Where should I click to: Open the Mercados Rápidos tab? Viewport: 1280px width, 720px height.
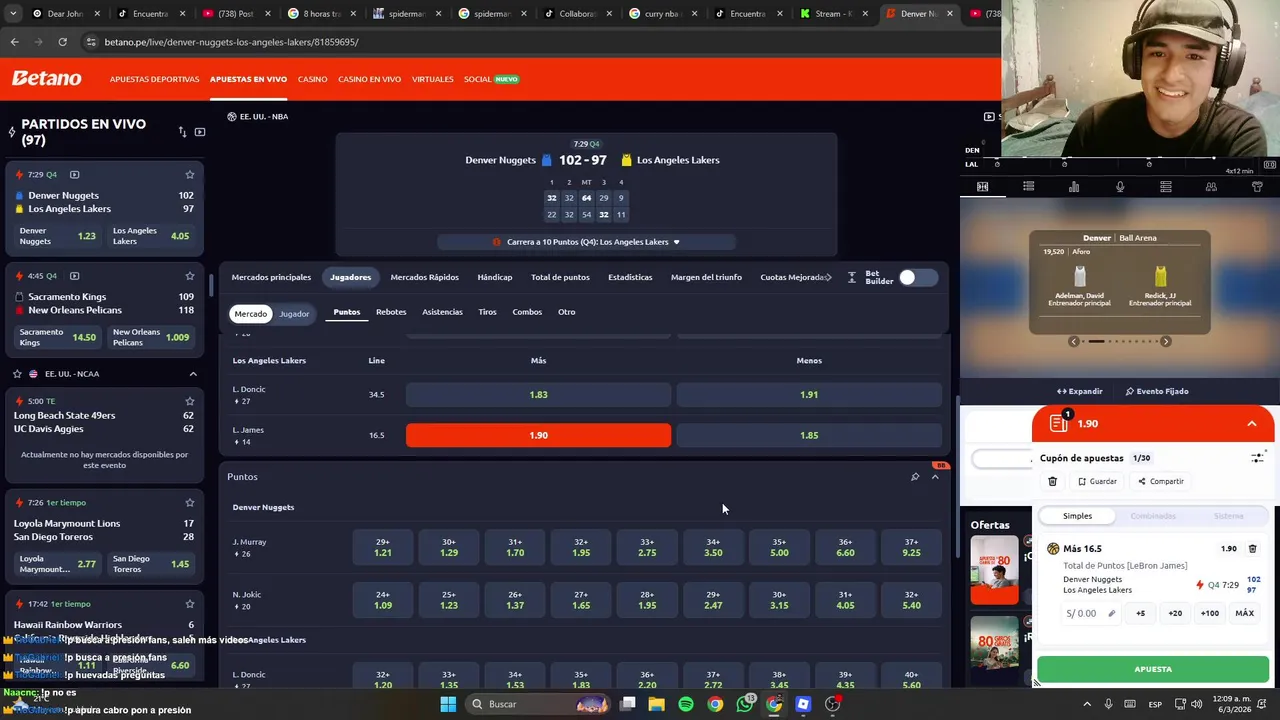(x=424, y=277)
